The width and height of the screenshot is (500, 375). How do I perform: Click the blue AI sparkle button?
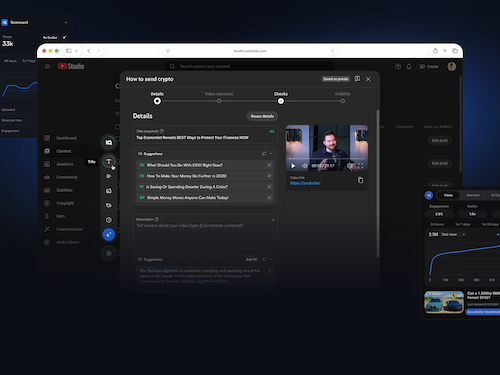109,235
